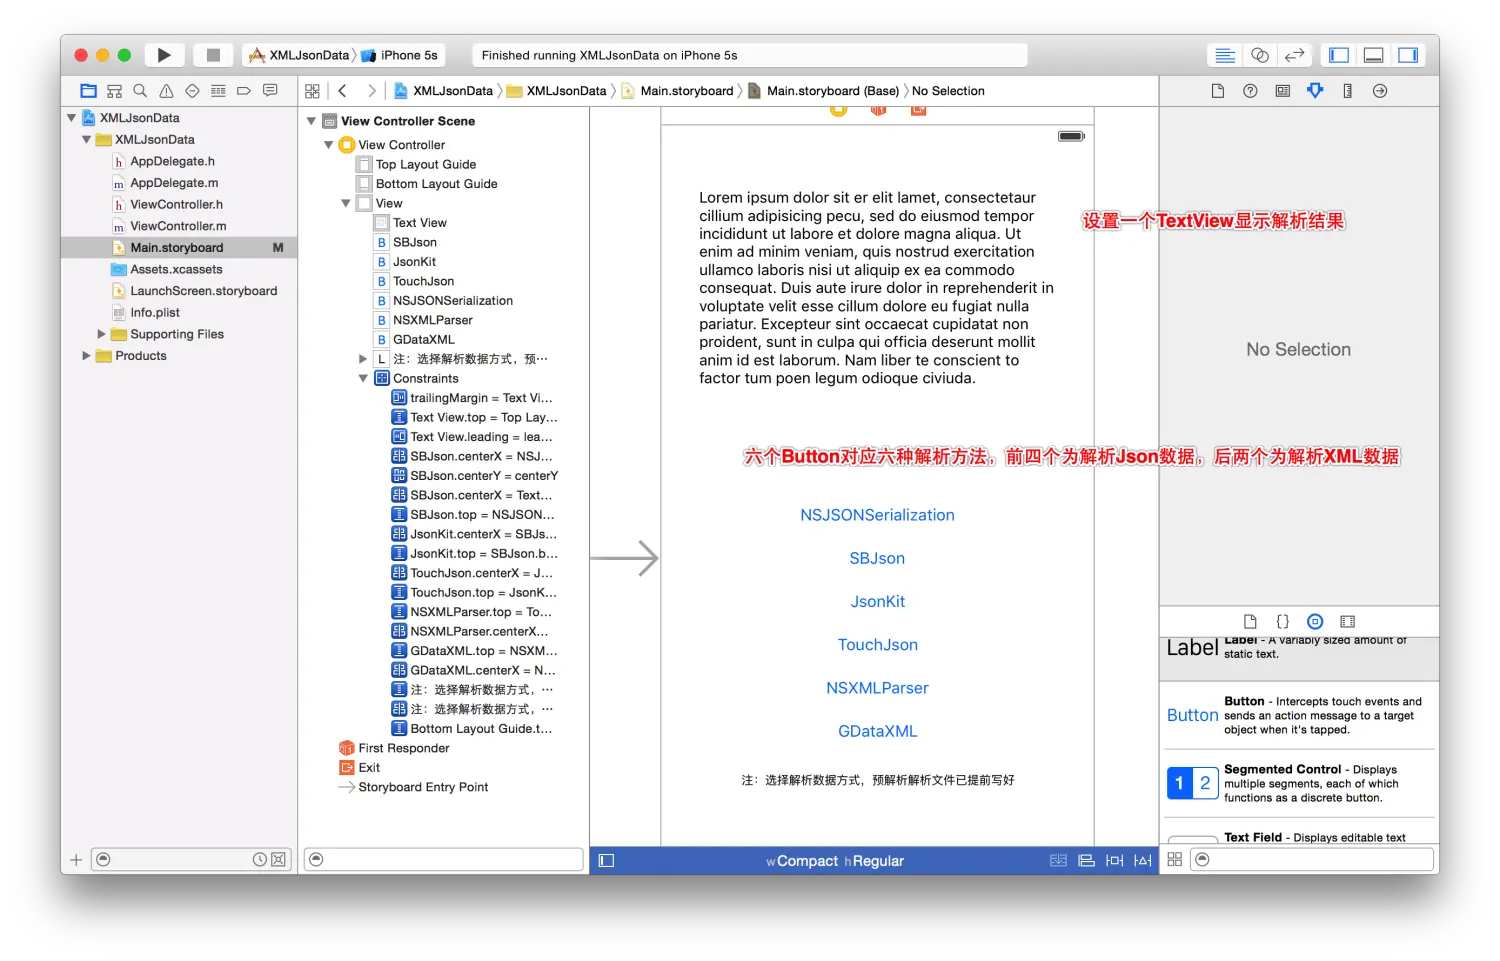This screenshot has height=961, width=1500.
Task: Click the JsonKit button on canvas
Action: coord(878,601)
